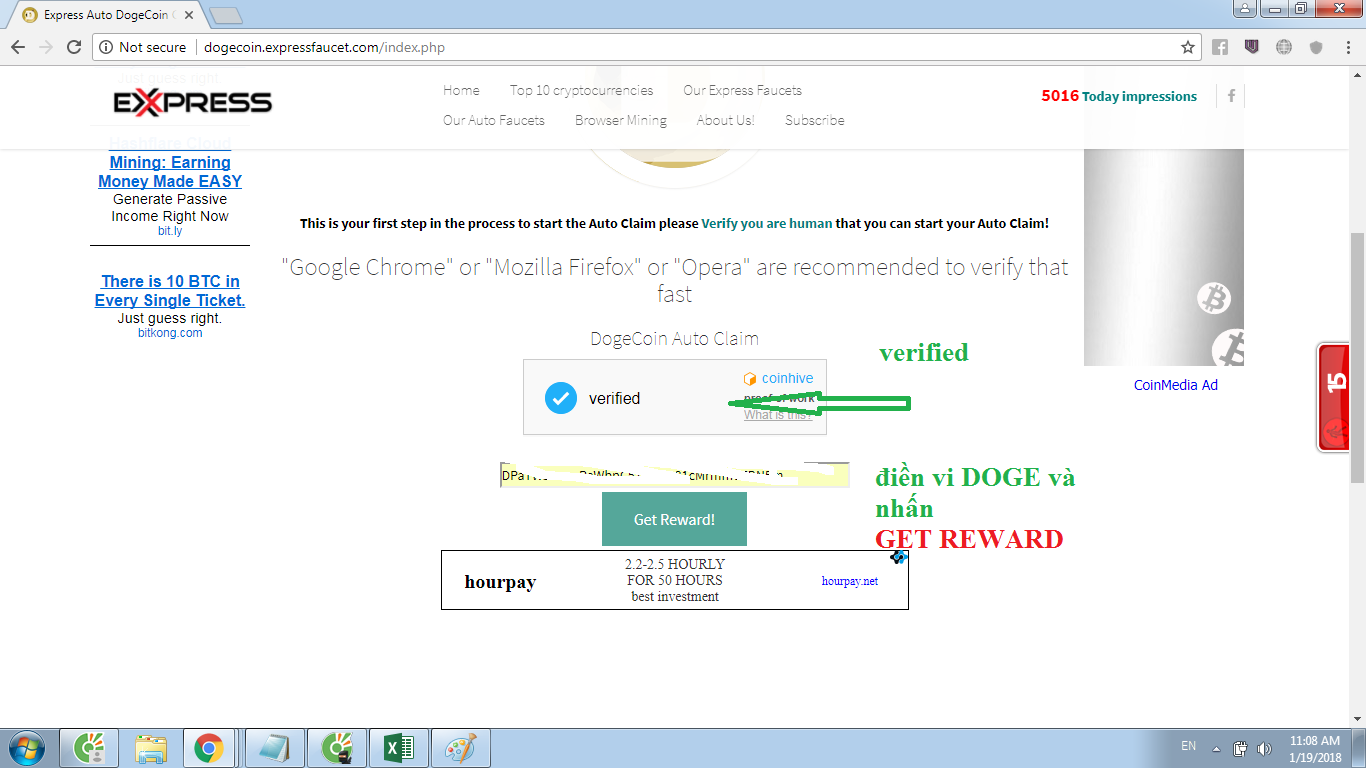Click the bitkong.com ad link
The image size is (1366, 768).
[170, 333]
